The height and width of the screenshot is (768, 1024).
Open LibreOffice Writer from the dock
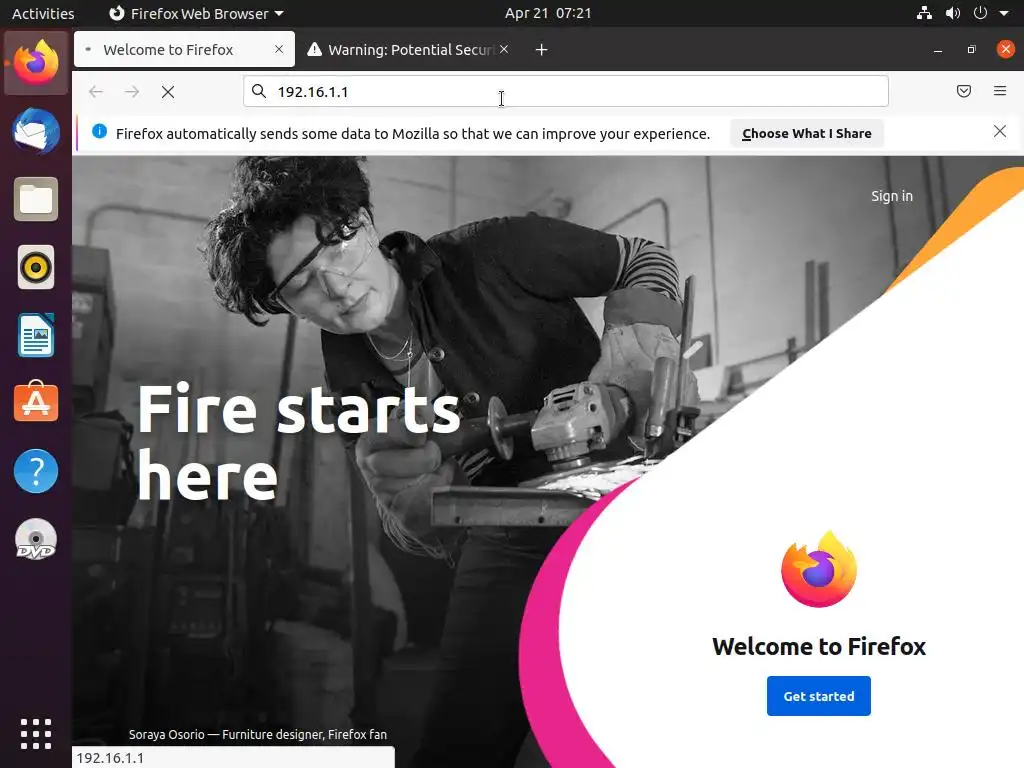36,335
